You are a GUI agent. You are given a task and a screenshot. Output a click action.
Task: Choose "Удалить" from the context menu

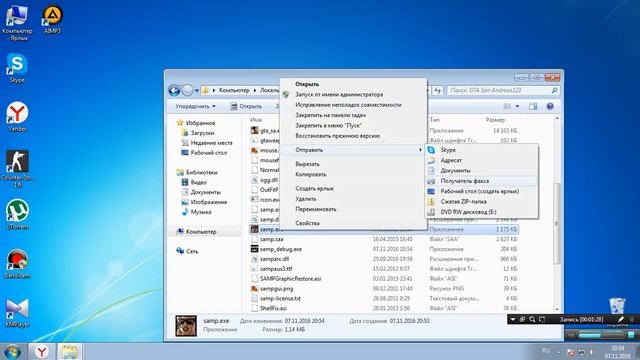[353, 199]
